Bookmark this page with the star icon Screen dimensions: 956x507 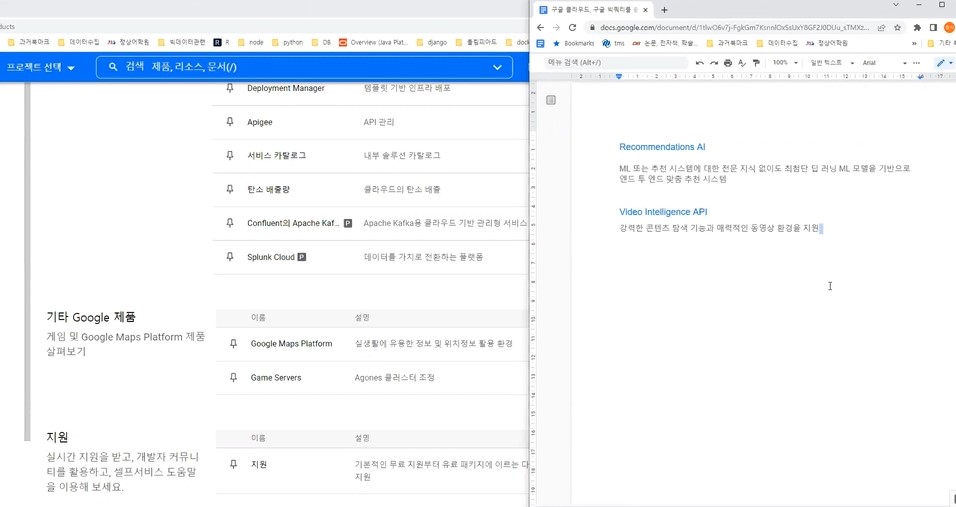[x=897, y=27]
